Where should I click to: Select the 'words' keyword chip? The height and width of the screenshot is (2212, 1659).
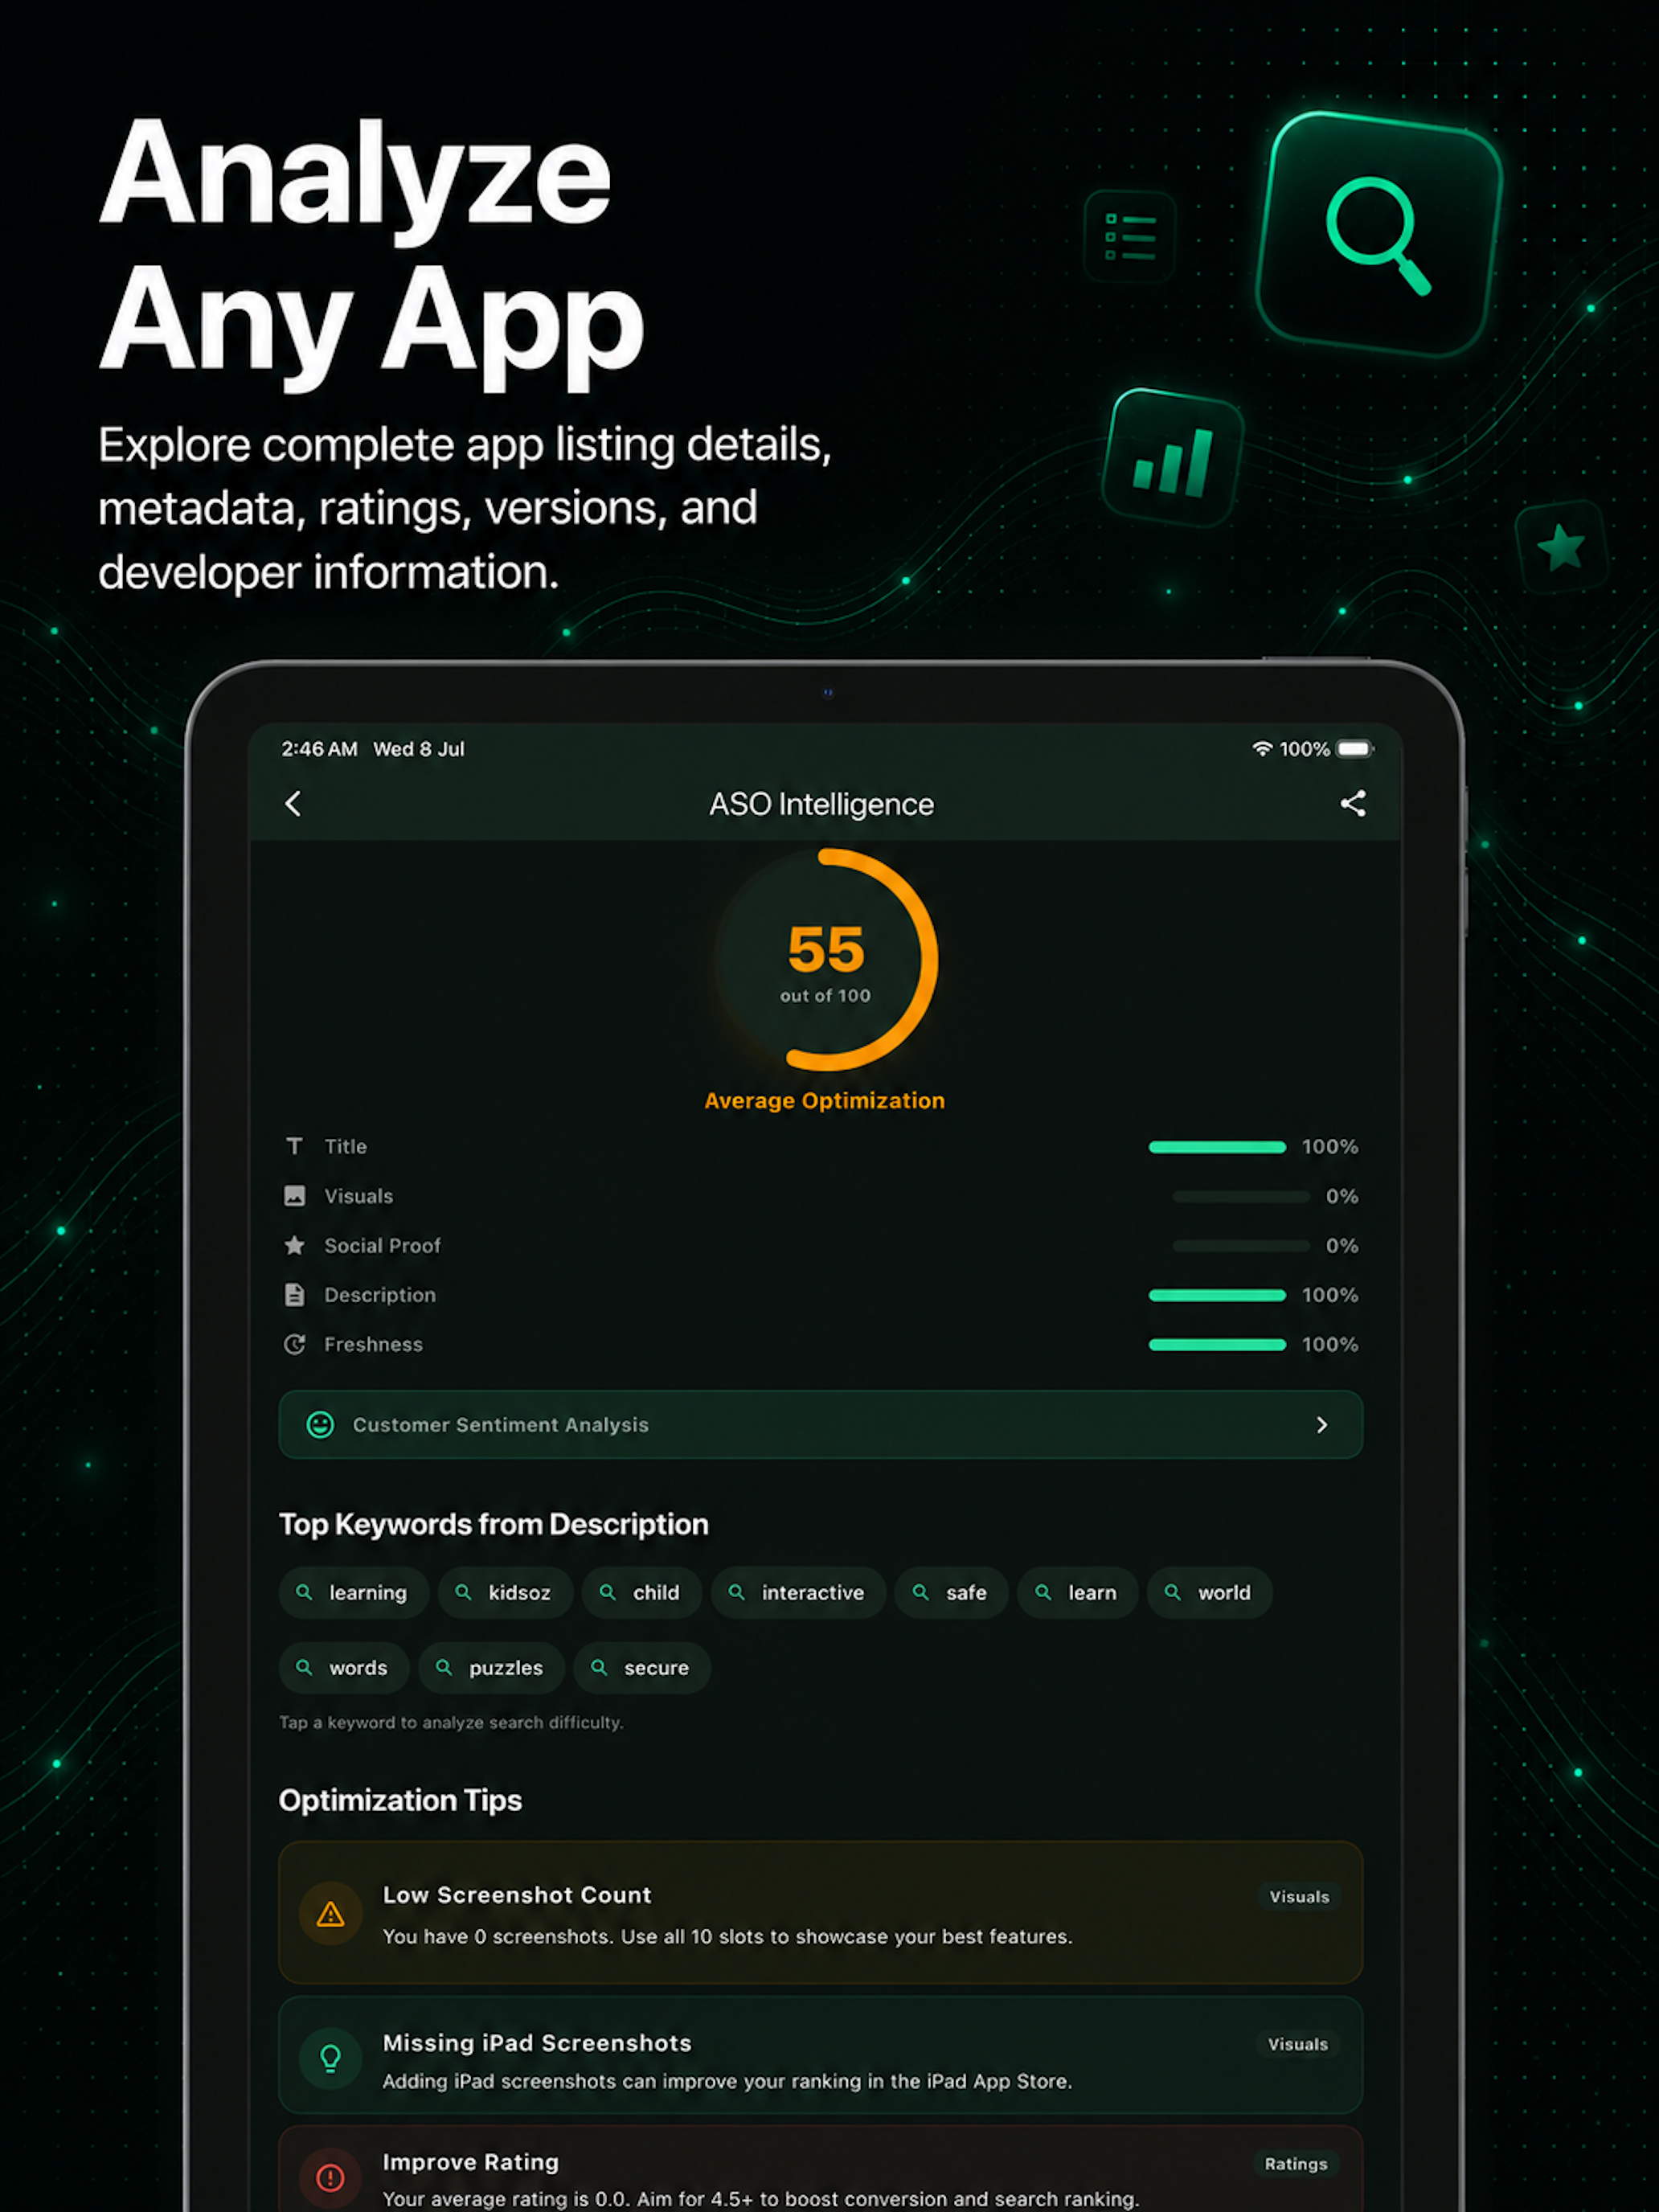pos(344,1667)
